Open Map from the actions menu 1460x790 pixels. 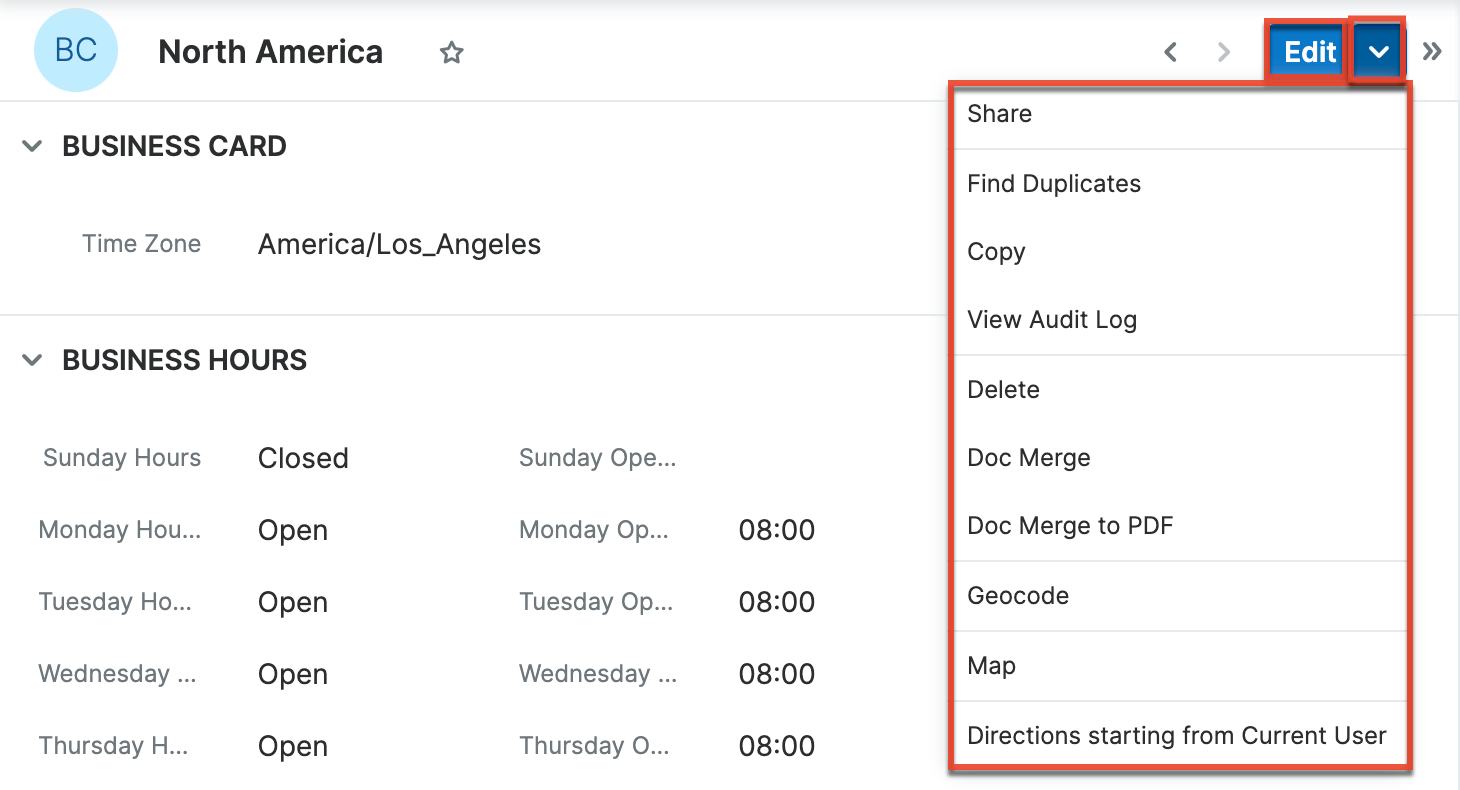click(x=991, y=666)
